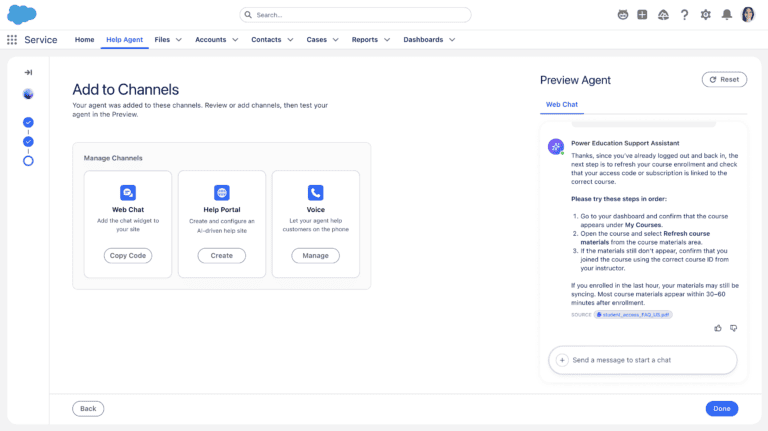
Task: Click the Done button
Action: (x=721, y=408)
